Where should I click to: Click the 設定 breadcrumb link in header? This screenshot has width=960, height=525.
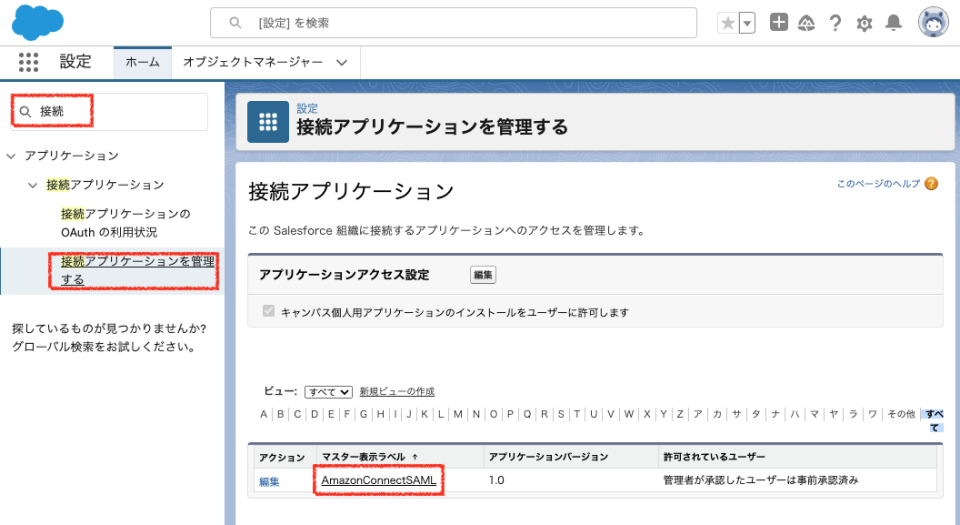(x=307, y=108)
